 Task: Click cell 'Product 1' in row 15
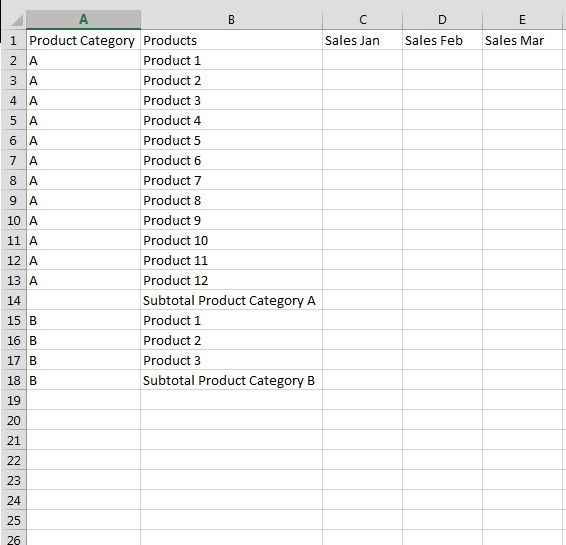pyautogui.click(x=231, y=320)
